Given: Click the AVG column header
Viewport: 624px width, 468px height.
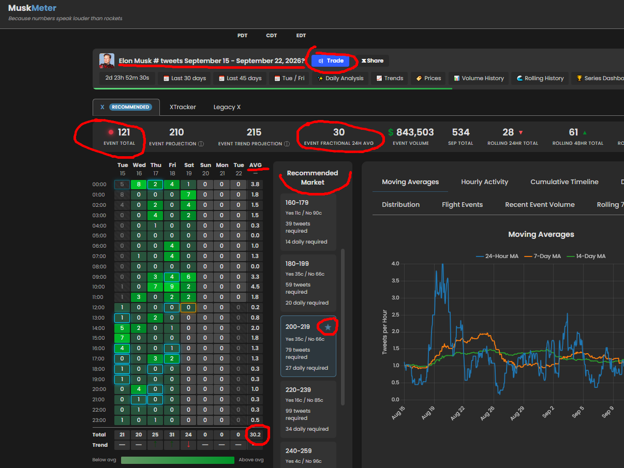Looking at the screenshot, I should [x=255, y=165].
